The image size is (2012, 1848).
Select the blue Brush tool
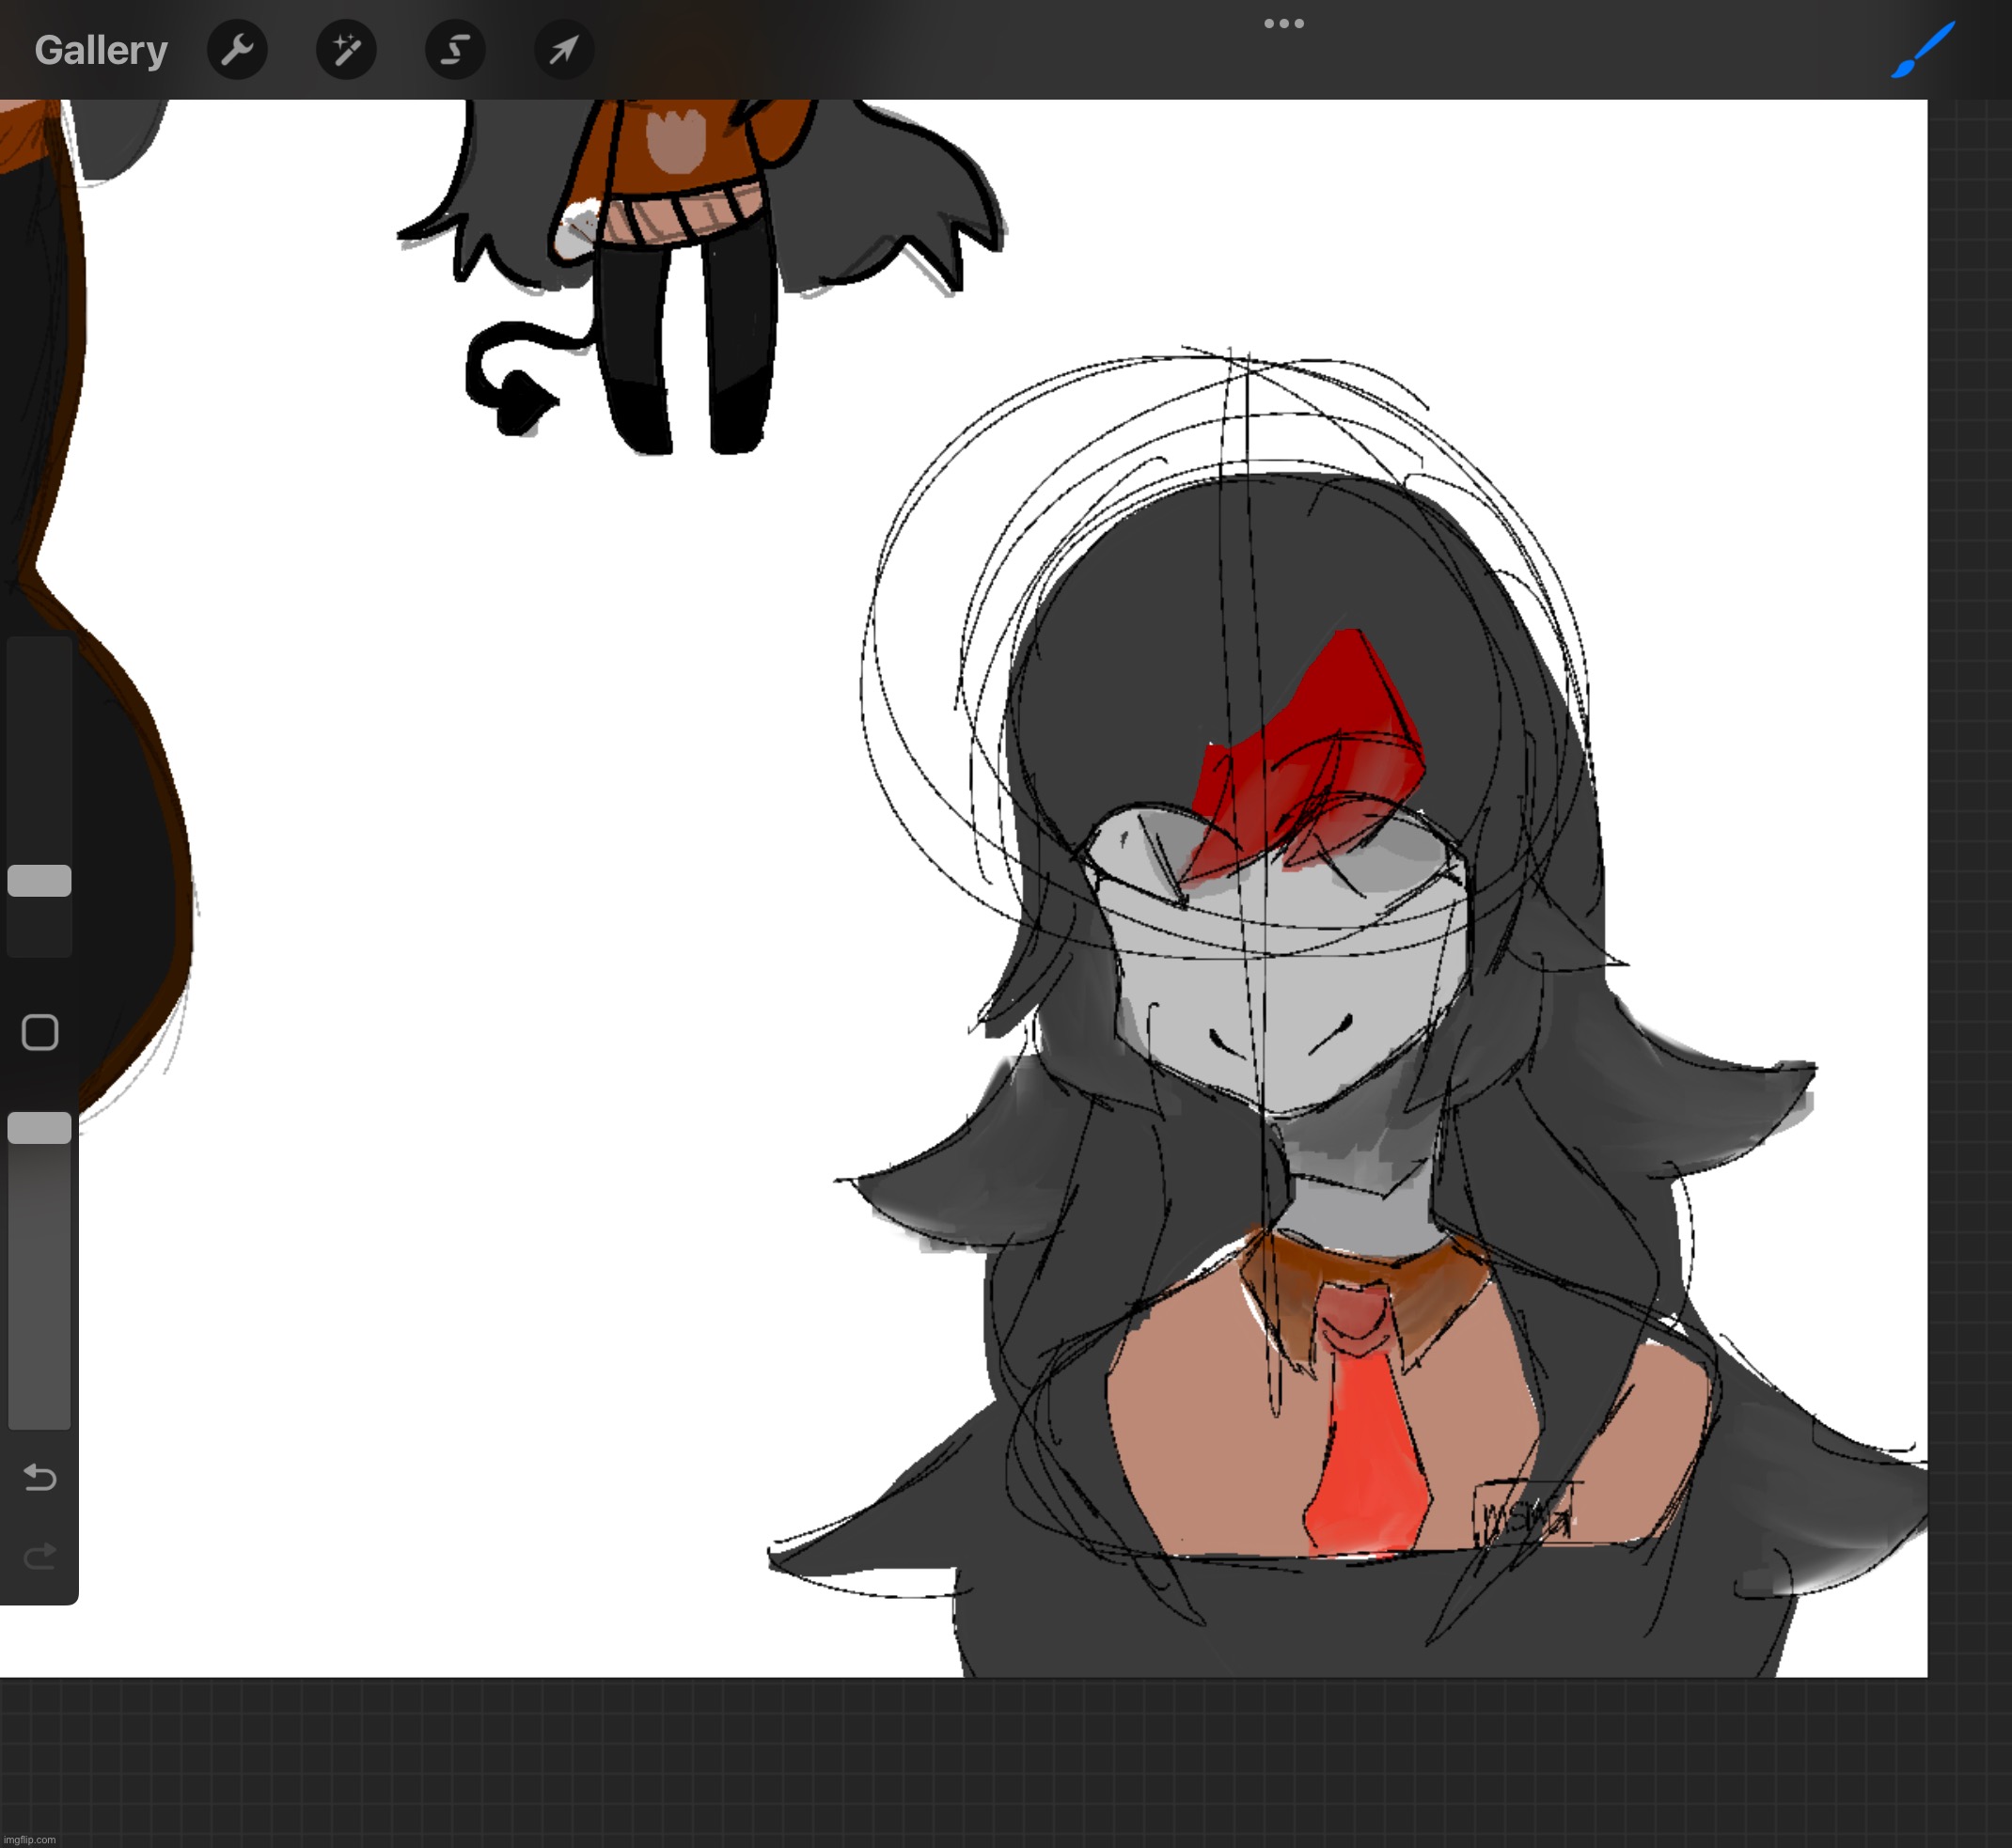coord(1922,50)
